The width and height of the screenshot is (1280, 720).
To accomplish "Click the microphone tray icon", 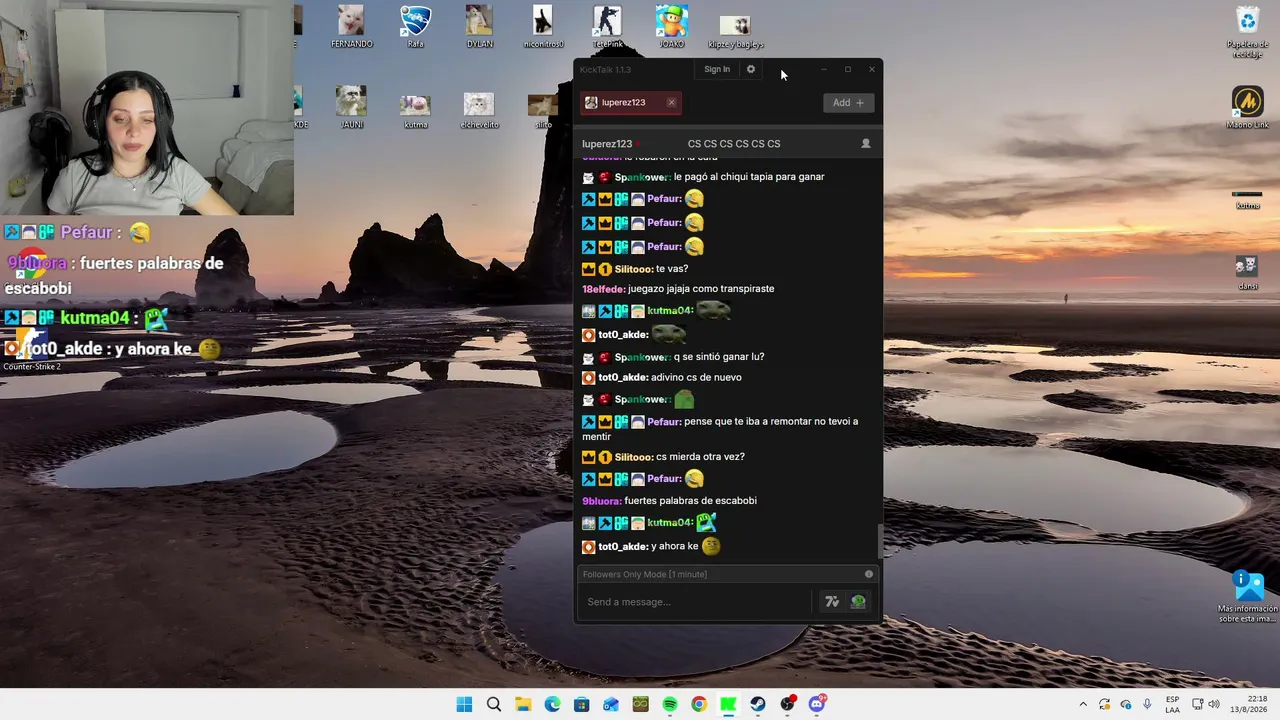I will coord(1147,704).
